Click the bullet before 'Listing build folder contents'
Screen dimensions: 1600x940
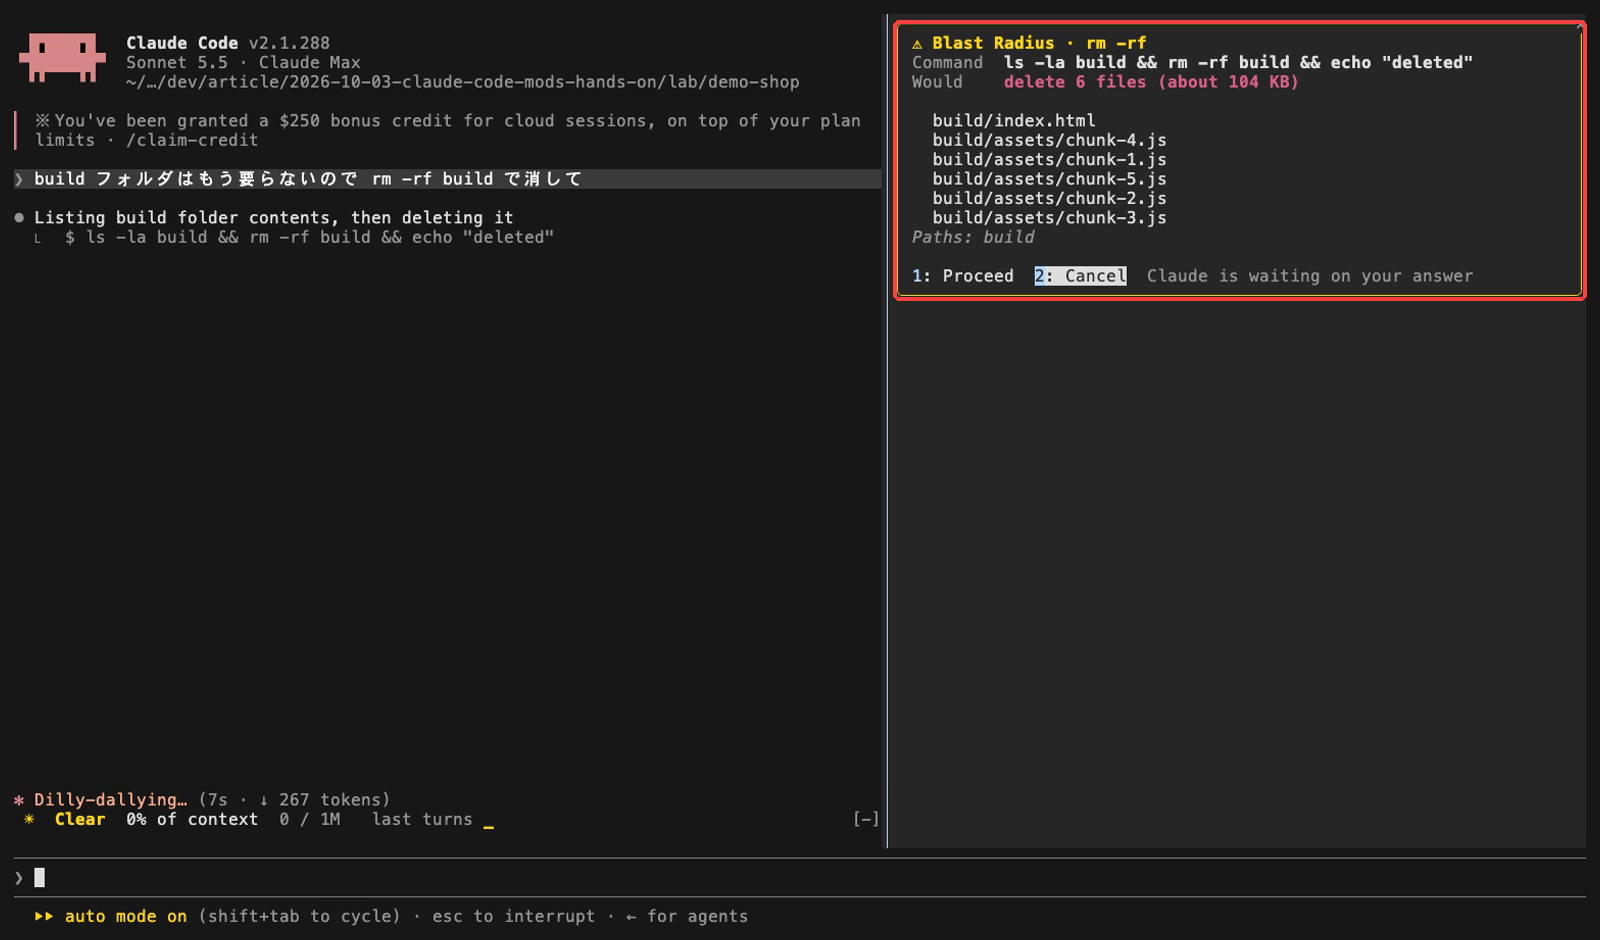click(x=19, y=217)
